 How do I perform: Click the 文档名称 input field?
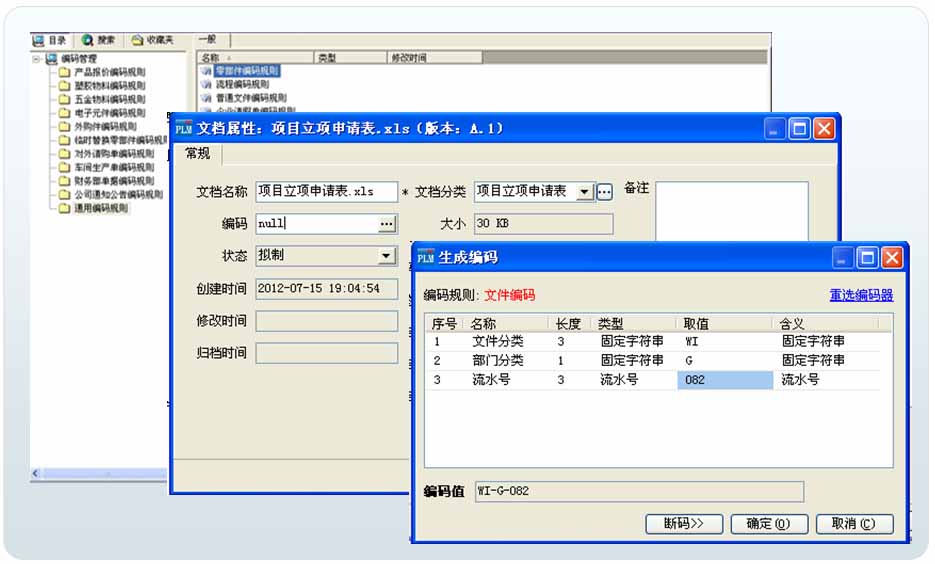[x=326, y=191]
